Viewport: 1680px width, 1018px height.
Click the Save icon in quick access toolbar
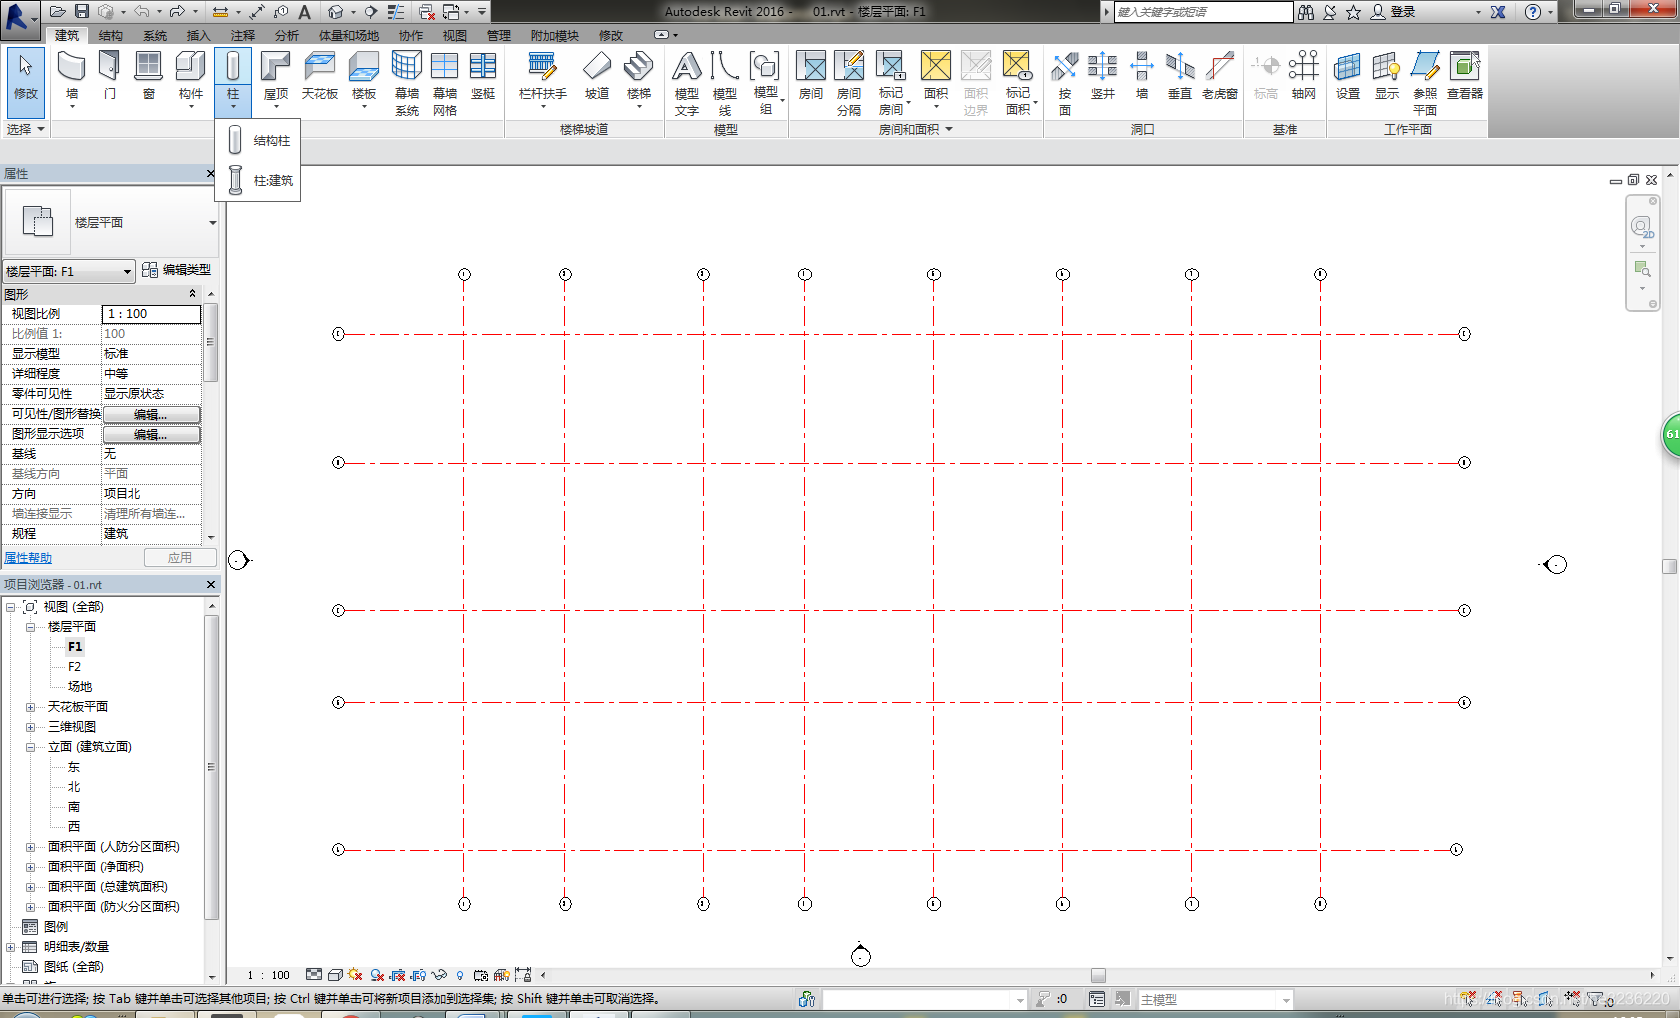click(x=82, y=12)
